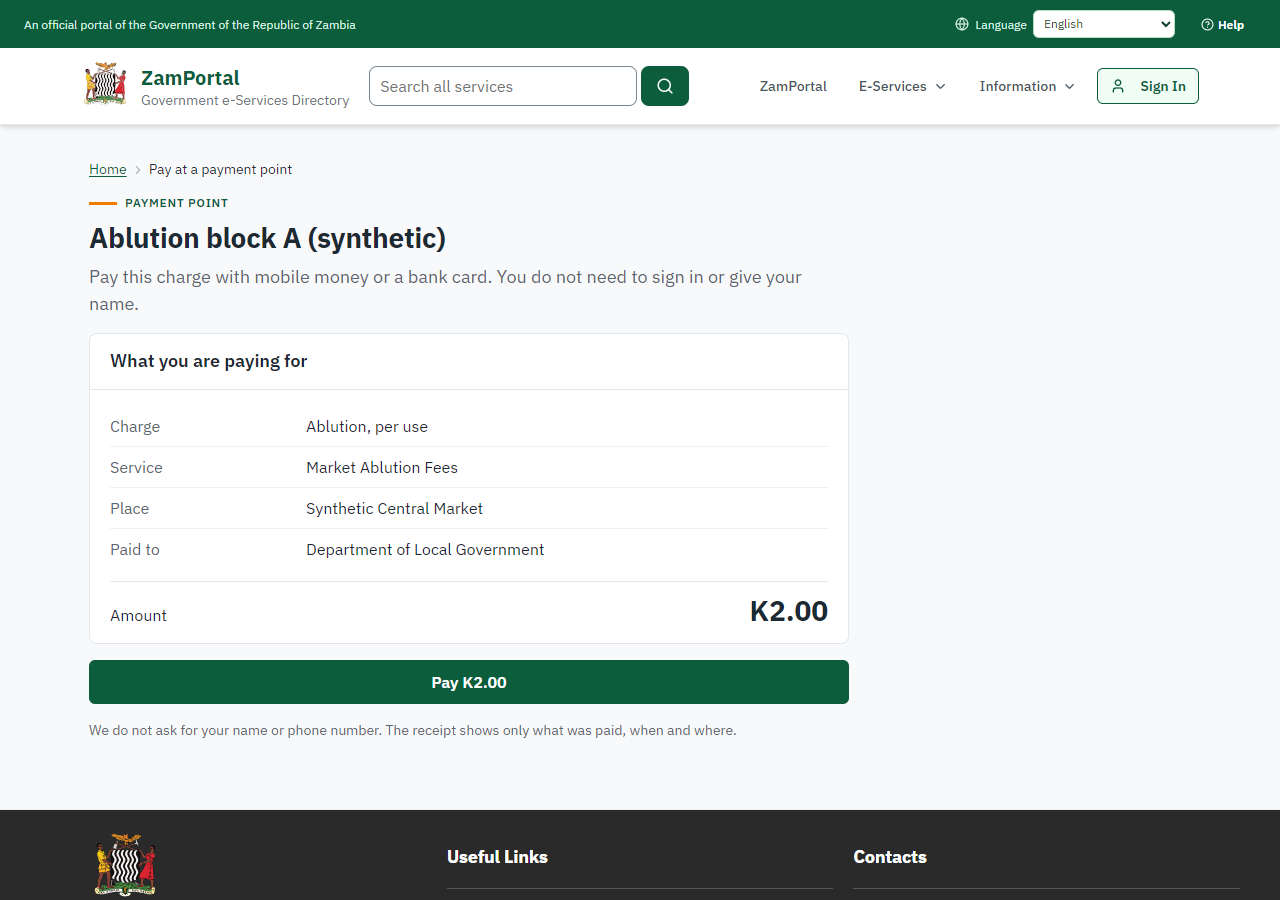Expand the Information menu
This screenshot has width=1280, height=900.
point(1027,86)
